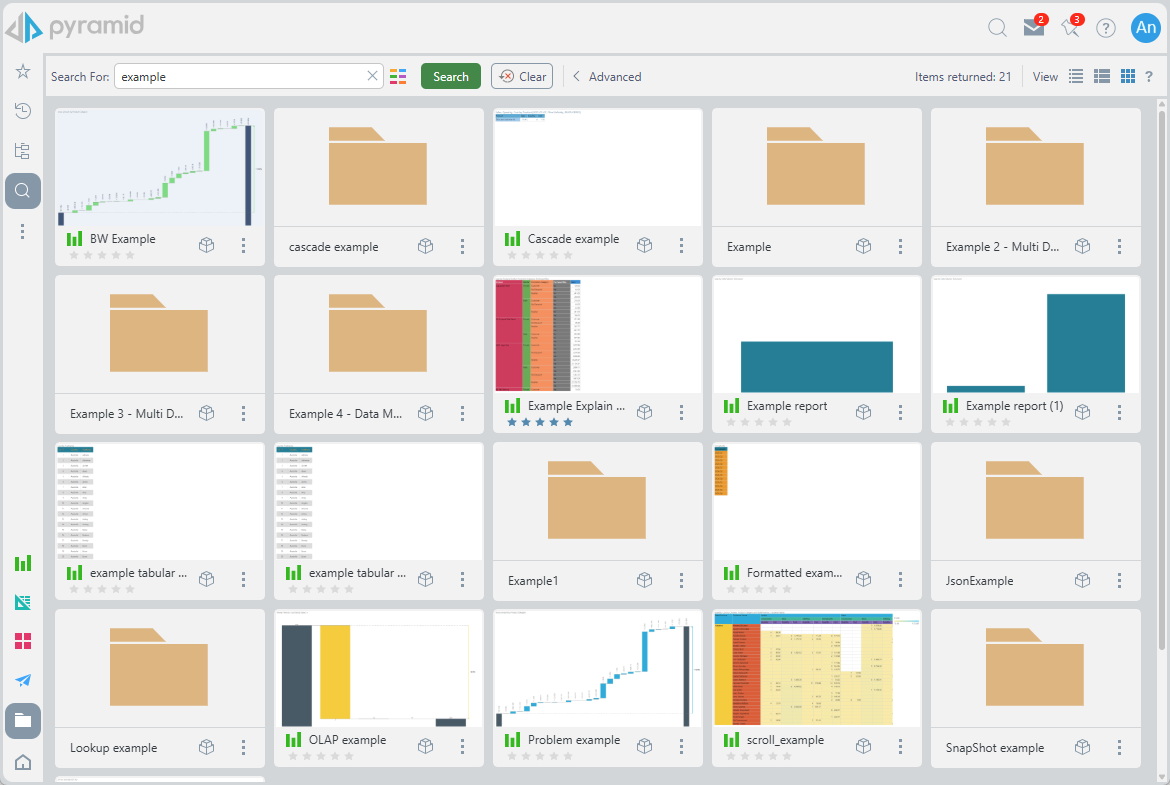Click the mail notifications icon
The width and height of the screenshot is (1170, 785).
pos(1034,28)
